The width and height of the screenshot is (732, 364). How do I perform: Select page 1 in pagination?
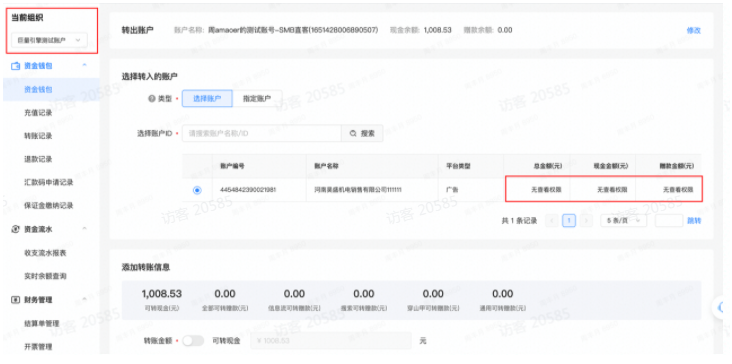point(569,220)
